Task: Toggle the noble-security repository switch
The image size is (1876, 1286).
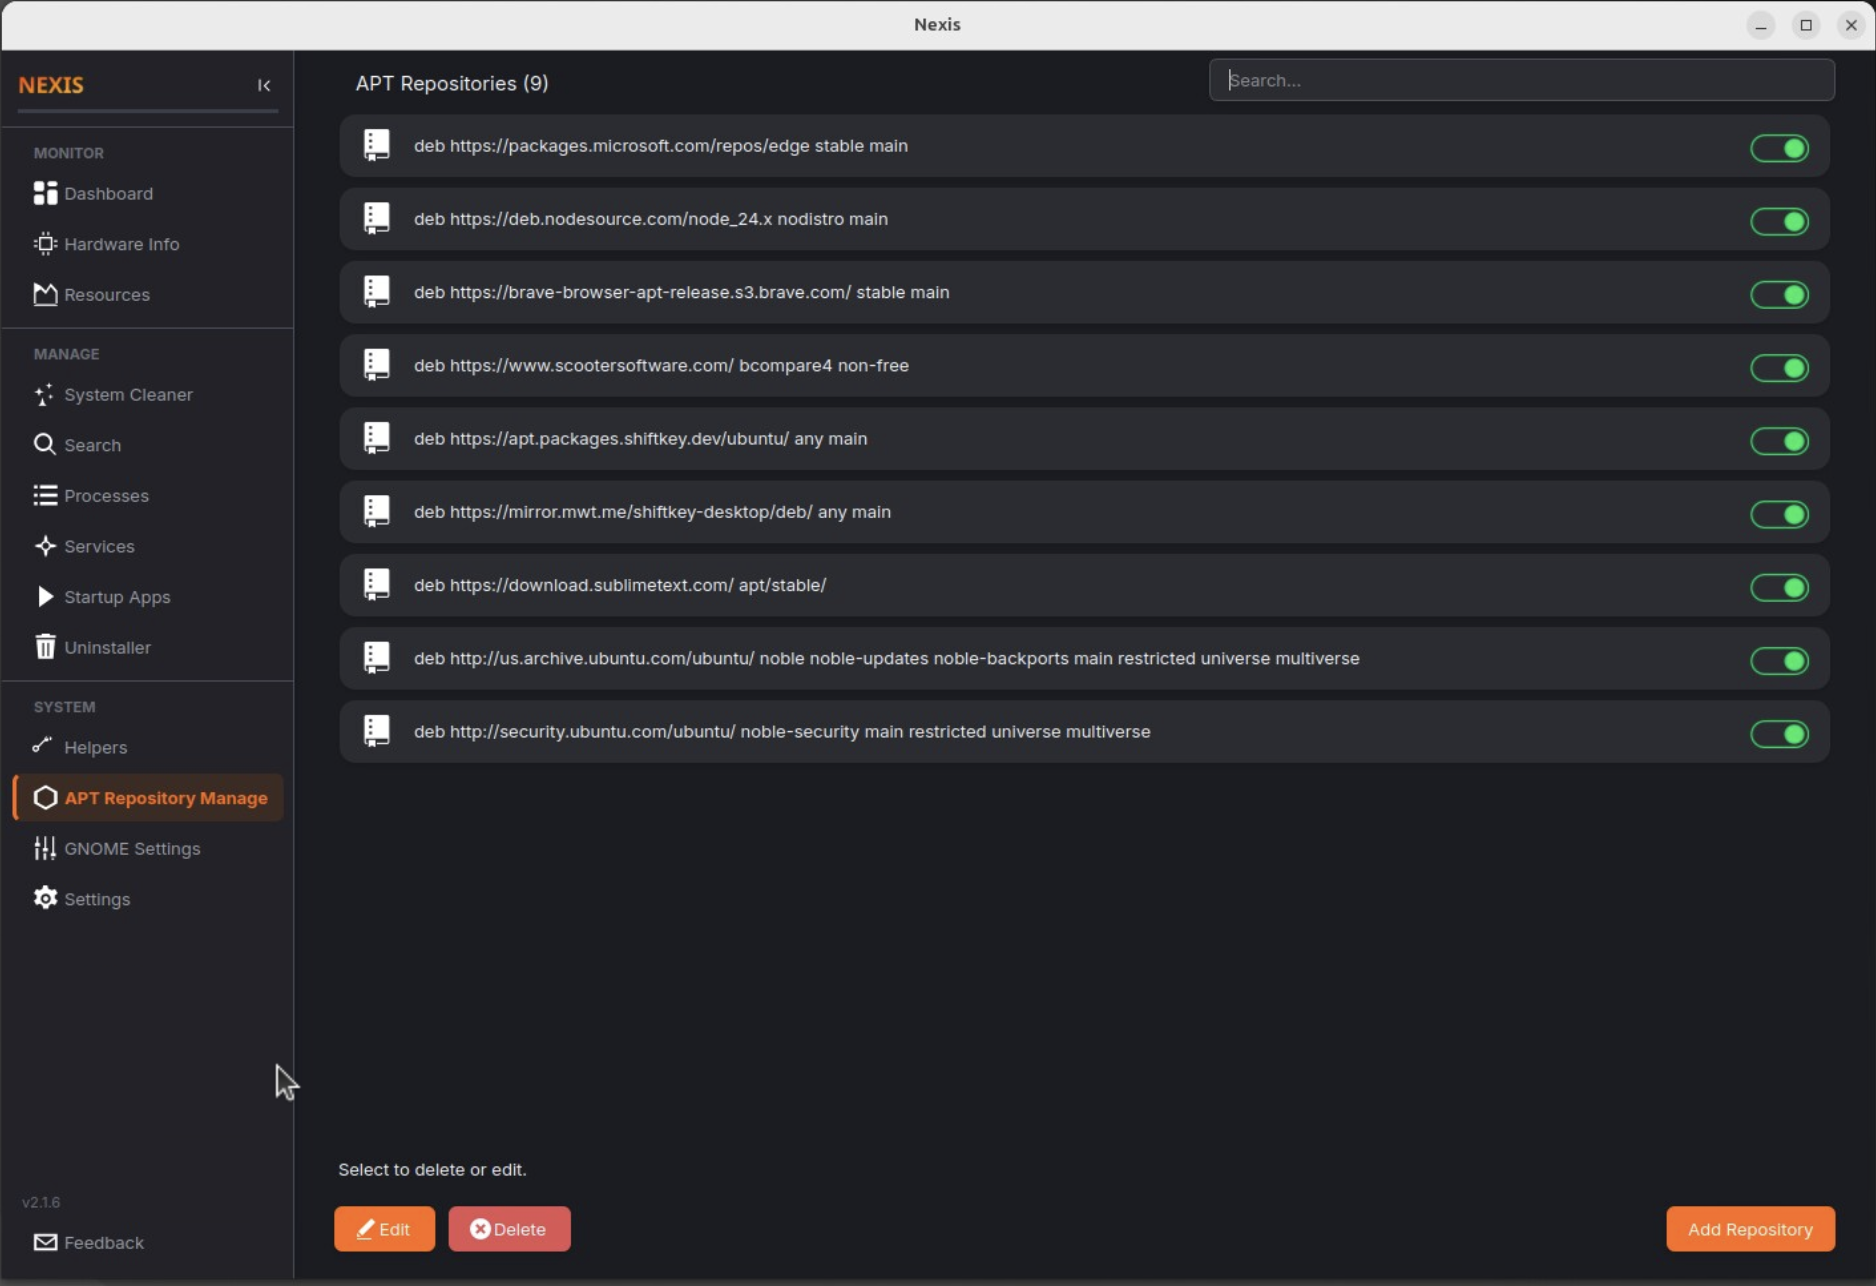Action: [x=1780, y=733]
